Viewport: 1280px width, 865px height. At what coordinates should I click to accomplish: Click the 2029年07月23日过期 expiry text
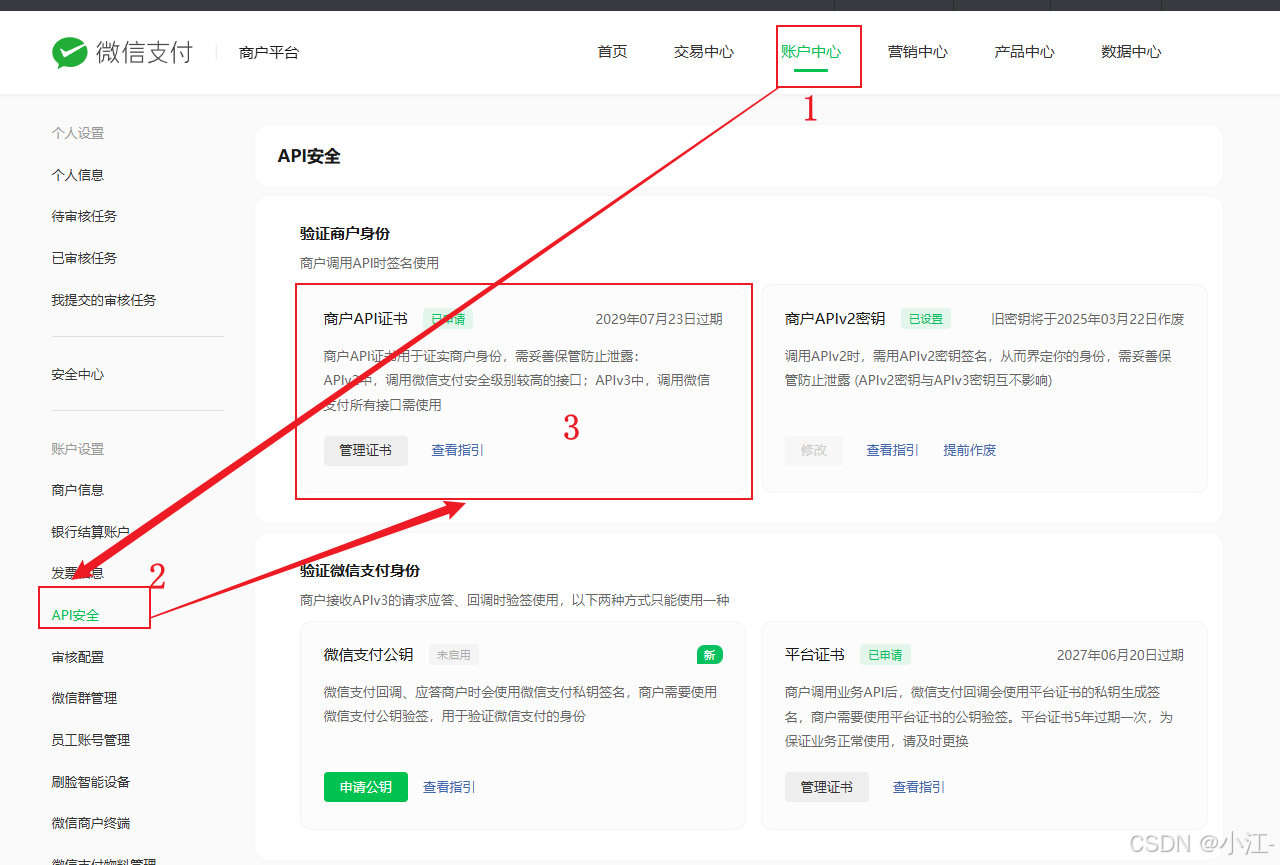click(659, 319)
